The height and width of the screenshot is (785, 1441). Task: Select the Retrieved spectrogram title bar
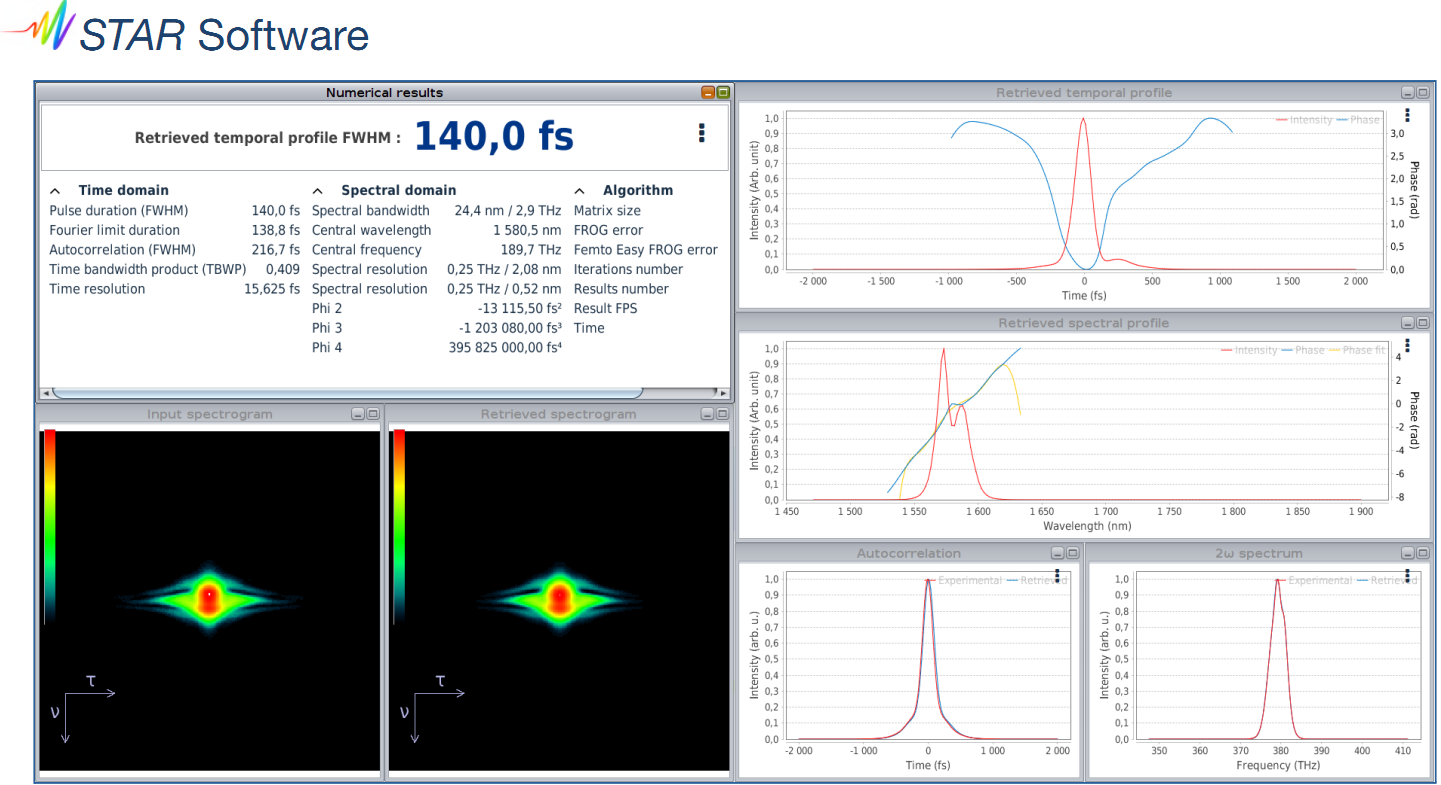click(558, 414)
